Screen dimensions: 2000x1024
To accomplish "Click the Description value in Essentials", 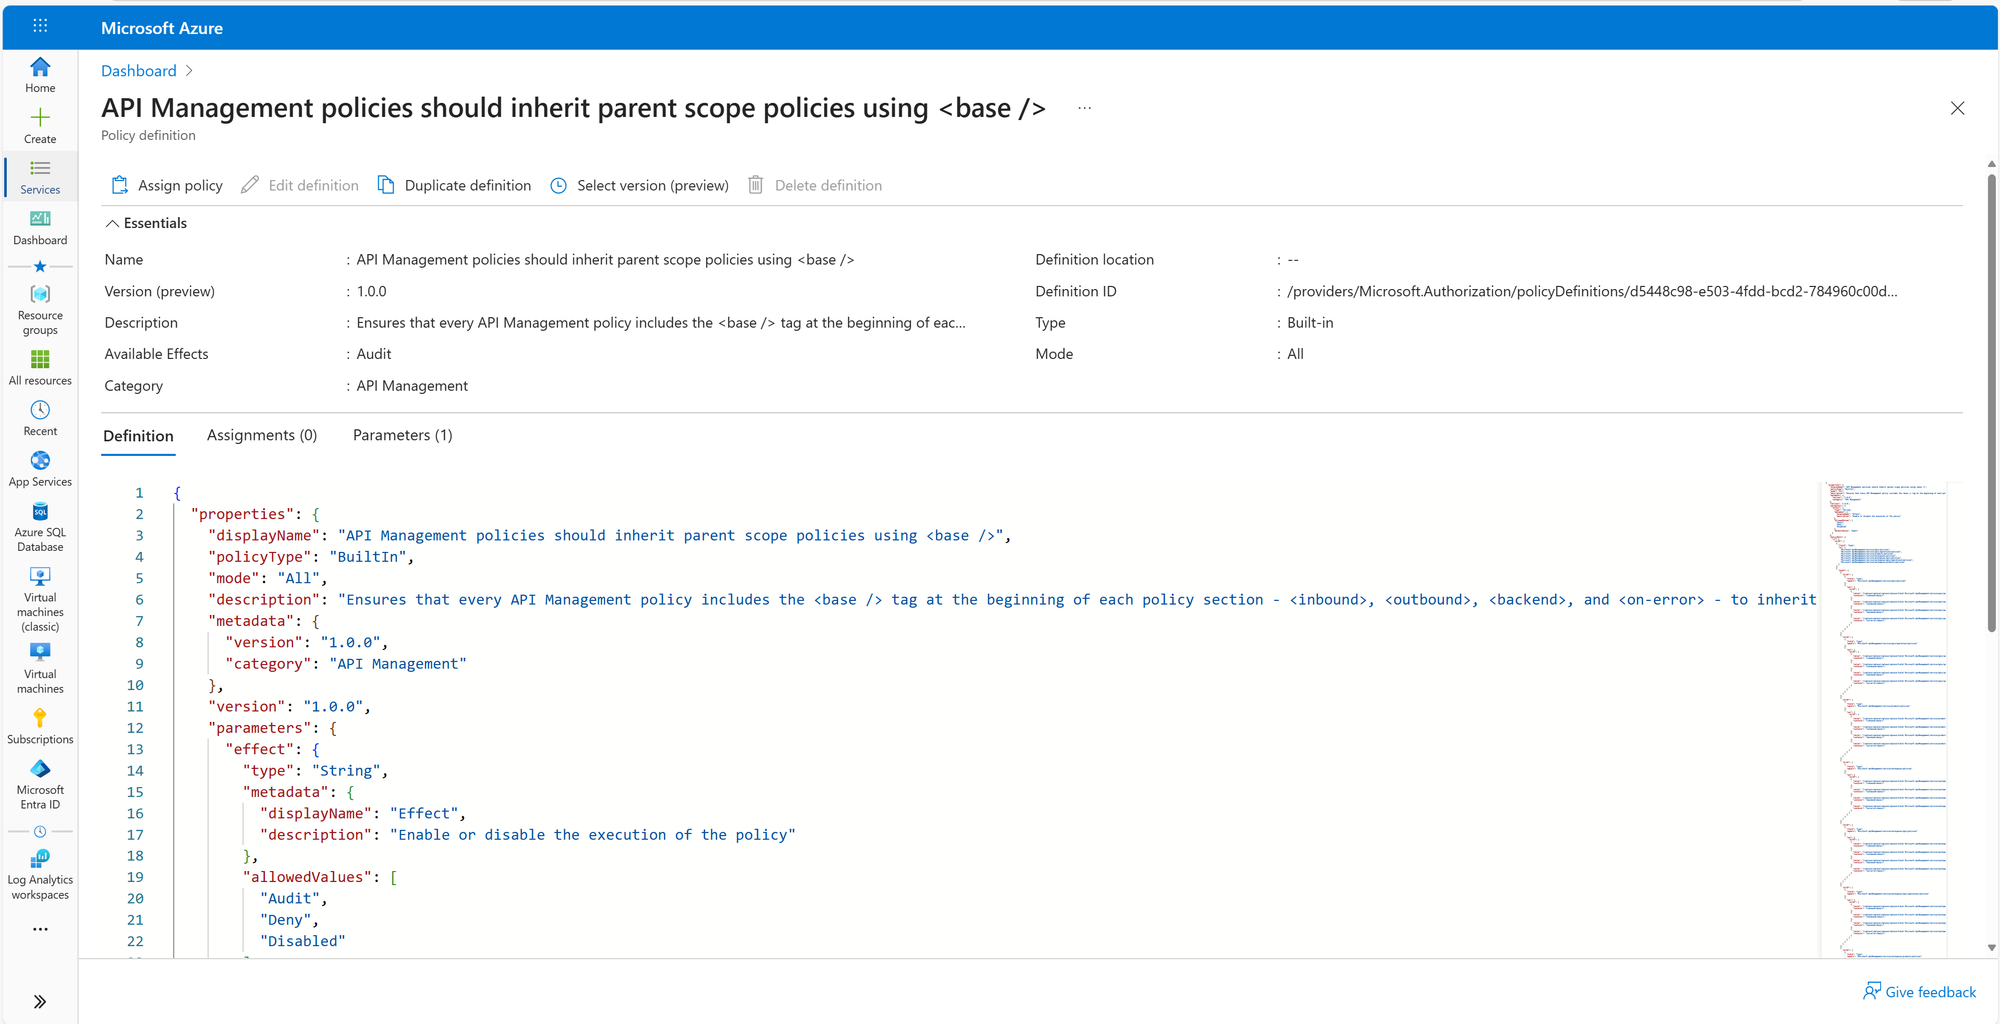I will [x=661, y=323].
